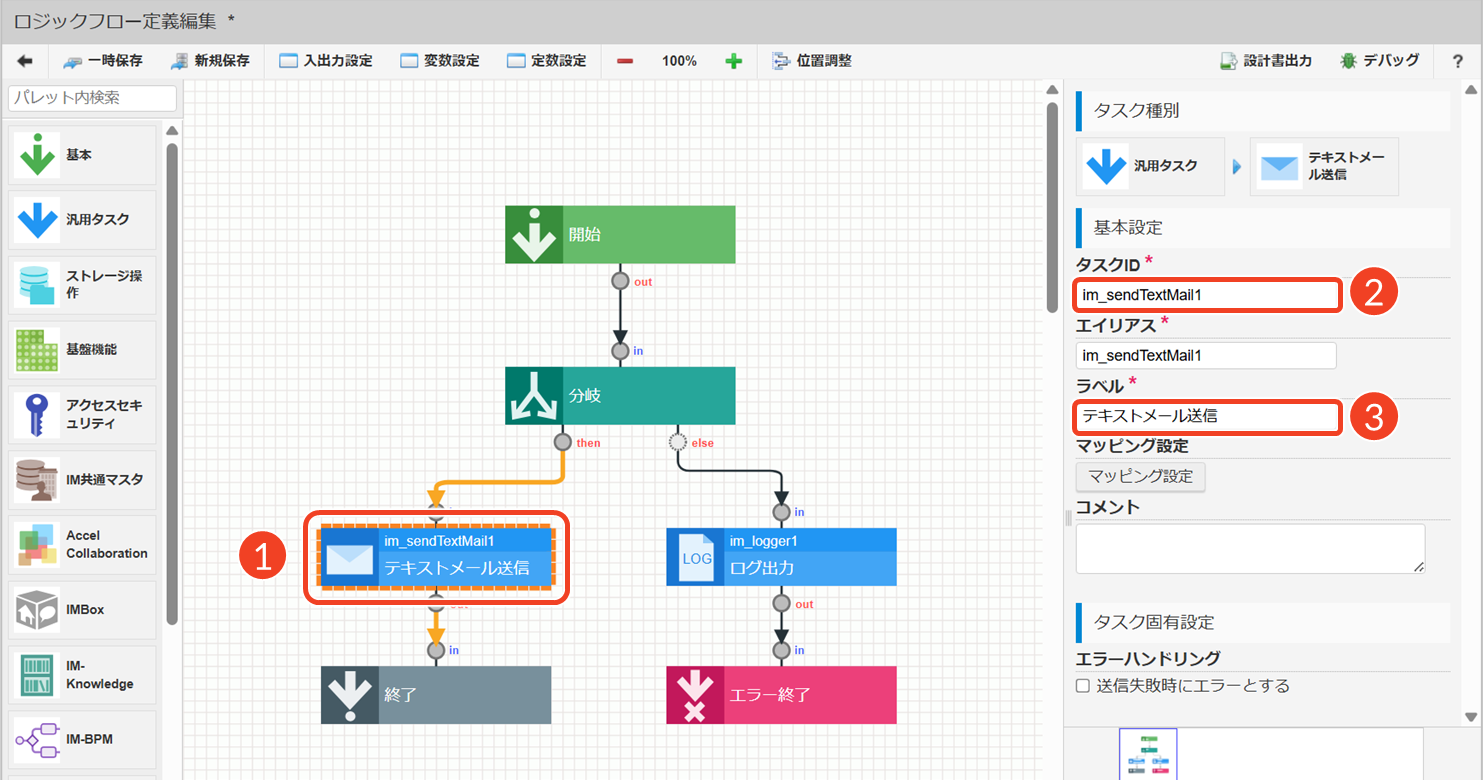Click the flow minimap thumbnail
This screenshot has width=1484, height=780.
[1148, 754]
